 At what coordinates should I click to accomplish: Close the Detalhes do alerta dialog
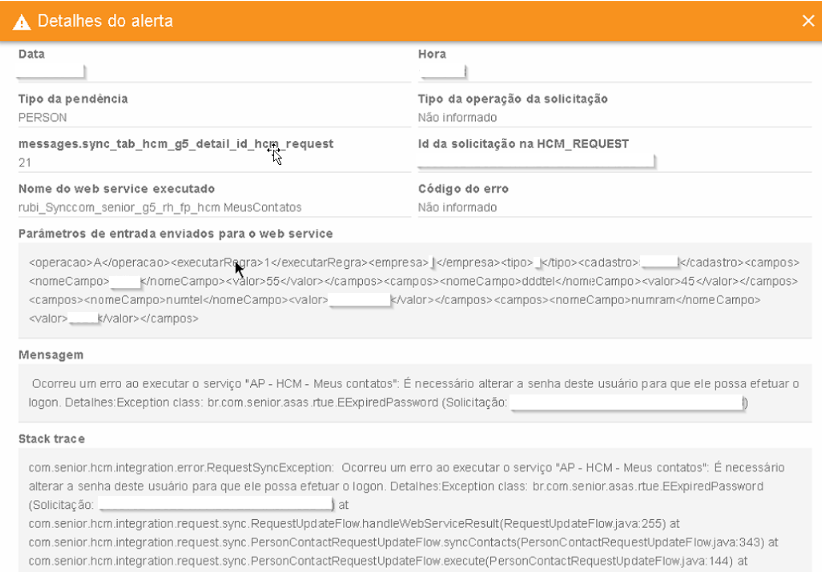click(x=808, y=21)
